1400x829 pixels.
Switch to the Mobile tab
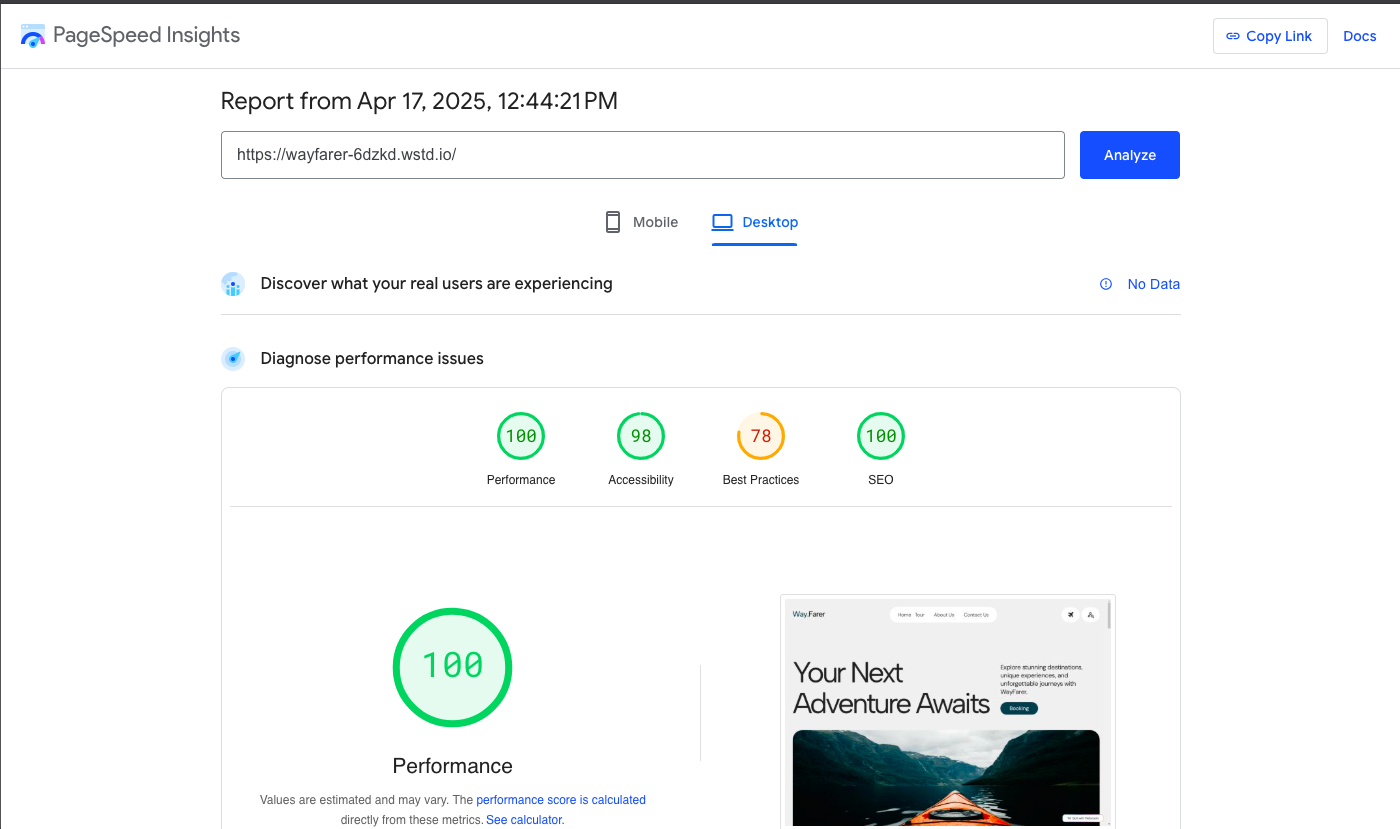pos(642,222)
